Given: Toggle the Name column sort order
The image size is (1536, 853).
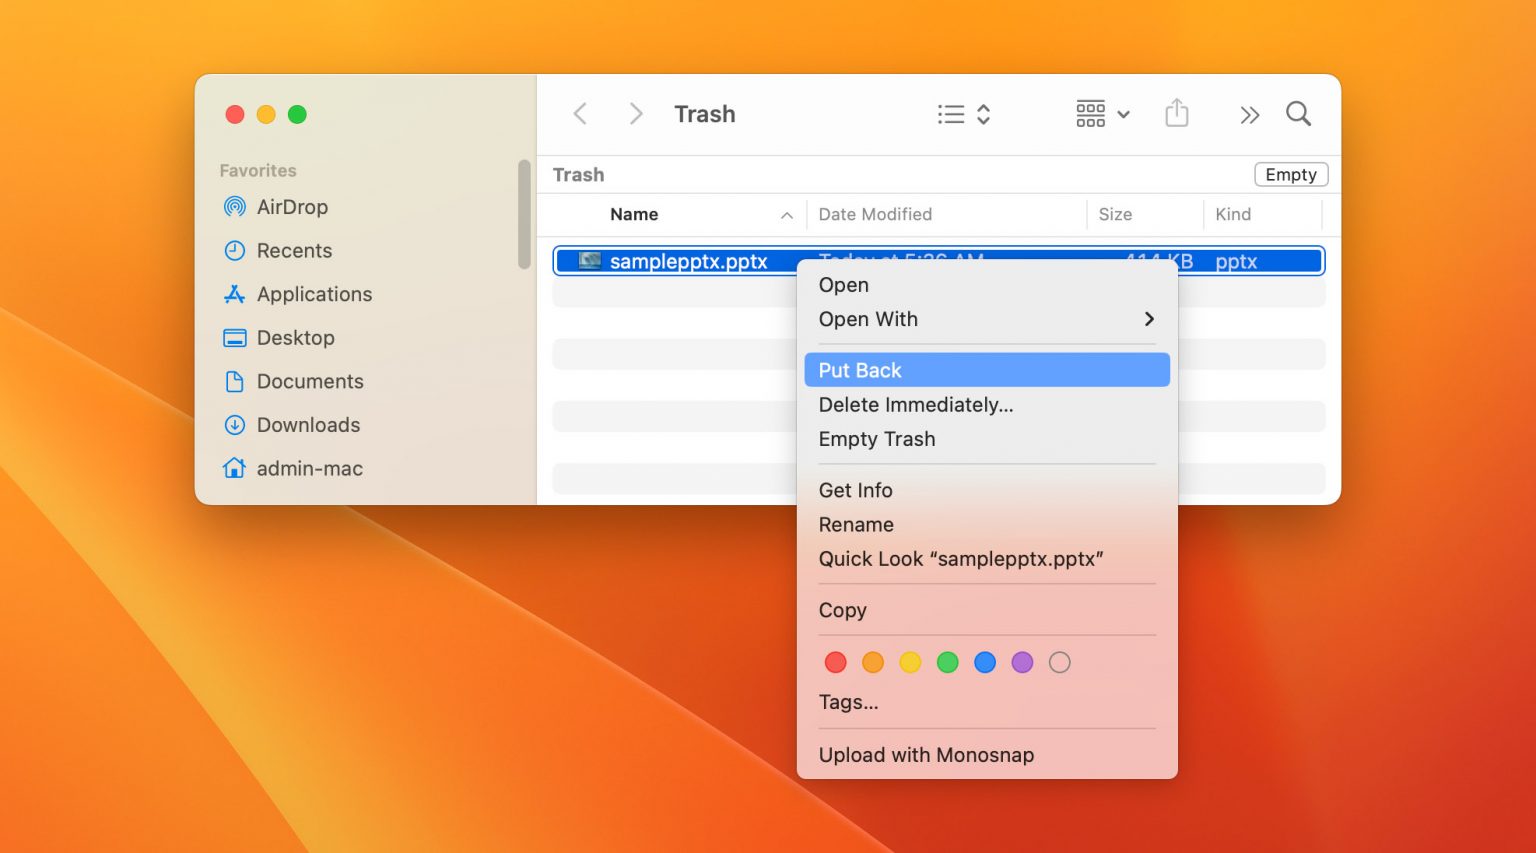Looking at the screenshot, I should click(634, 214).
